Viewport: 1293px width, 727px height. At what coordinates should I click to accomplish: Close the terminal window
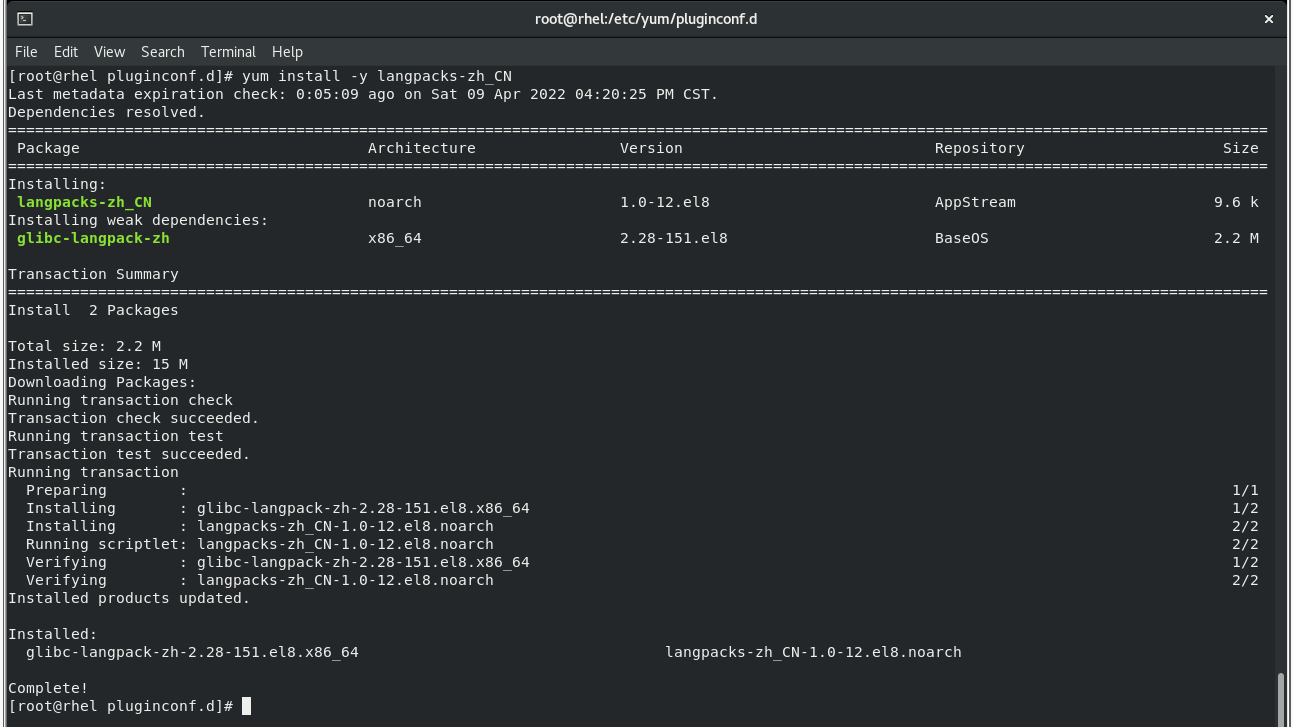click(x=1268, y=18)
